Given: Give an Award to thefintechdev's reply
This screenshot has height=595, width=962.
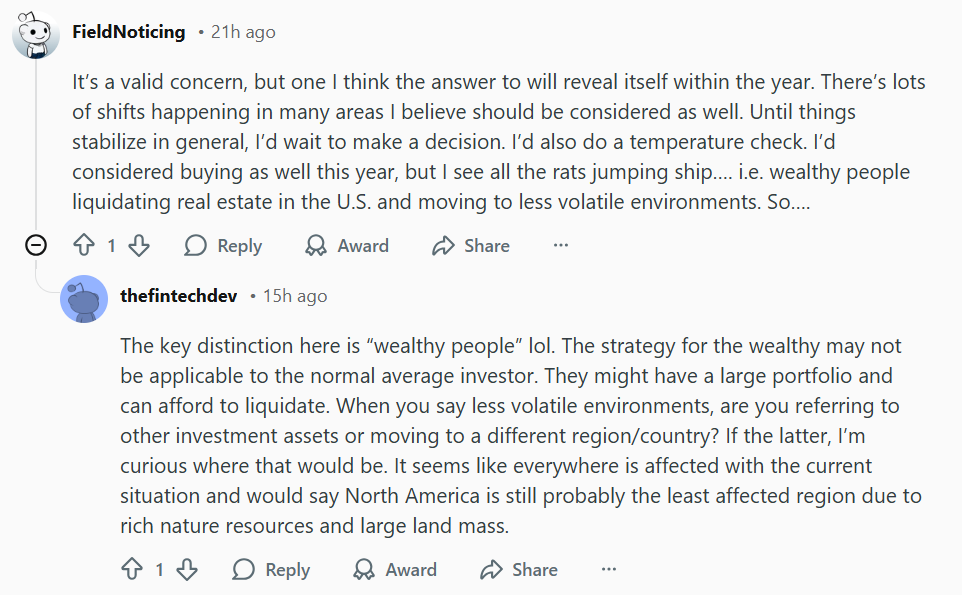Looking at the screenshot, I should pos(395,570).
